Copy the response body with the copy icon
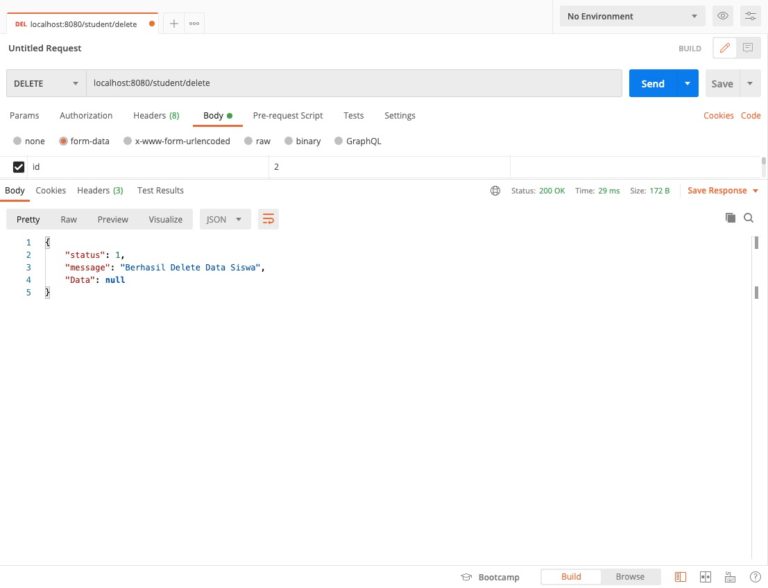768x588 pixels. (x=730, y=217)
